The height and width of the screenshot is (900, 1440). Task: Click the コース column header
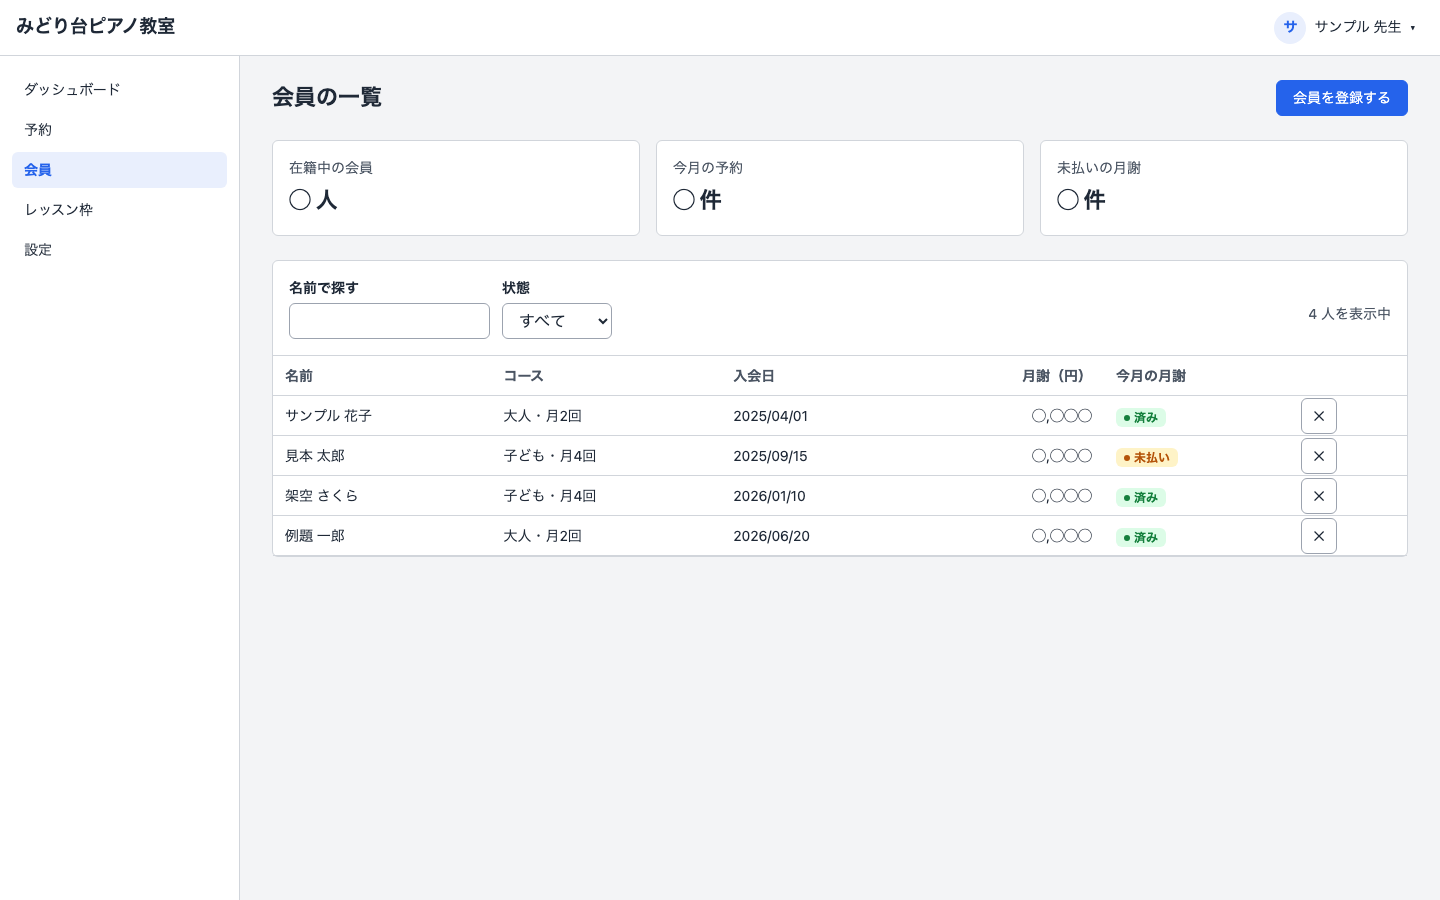[523, 376]
